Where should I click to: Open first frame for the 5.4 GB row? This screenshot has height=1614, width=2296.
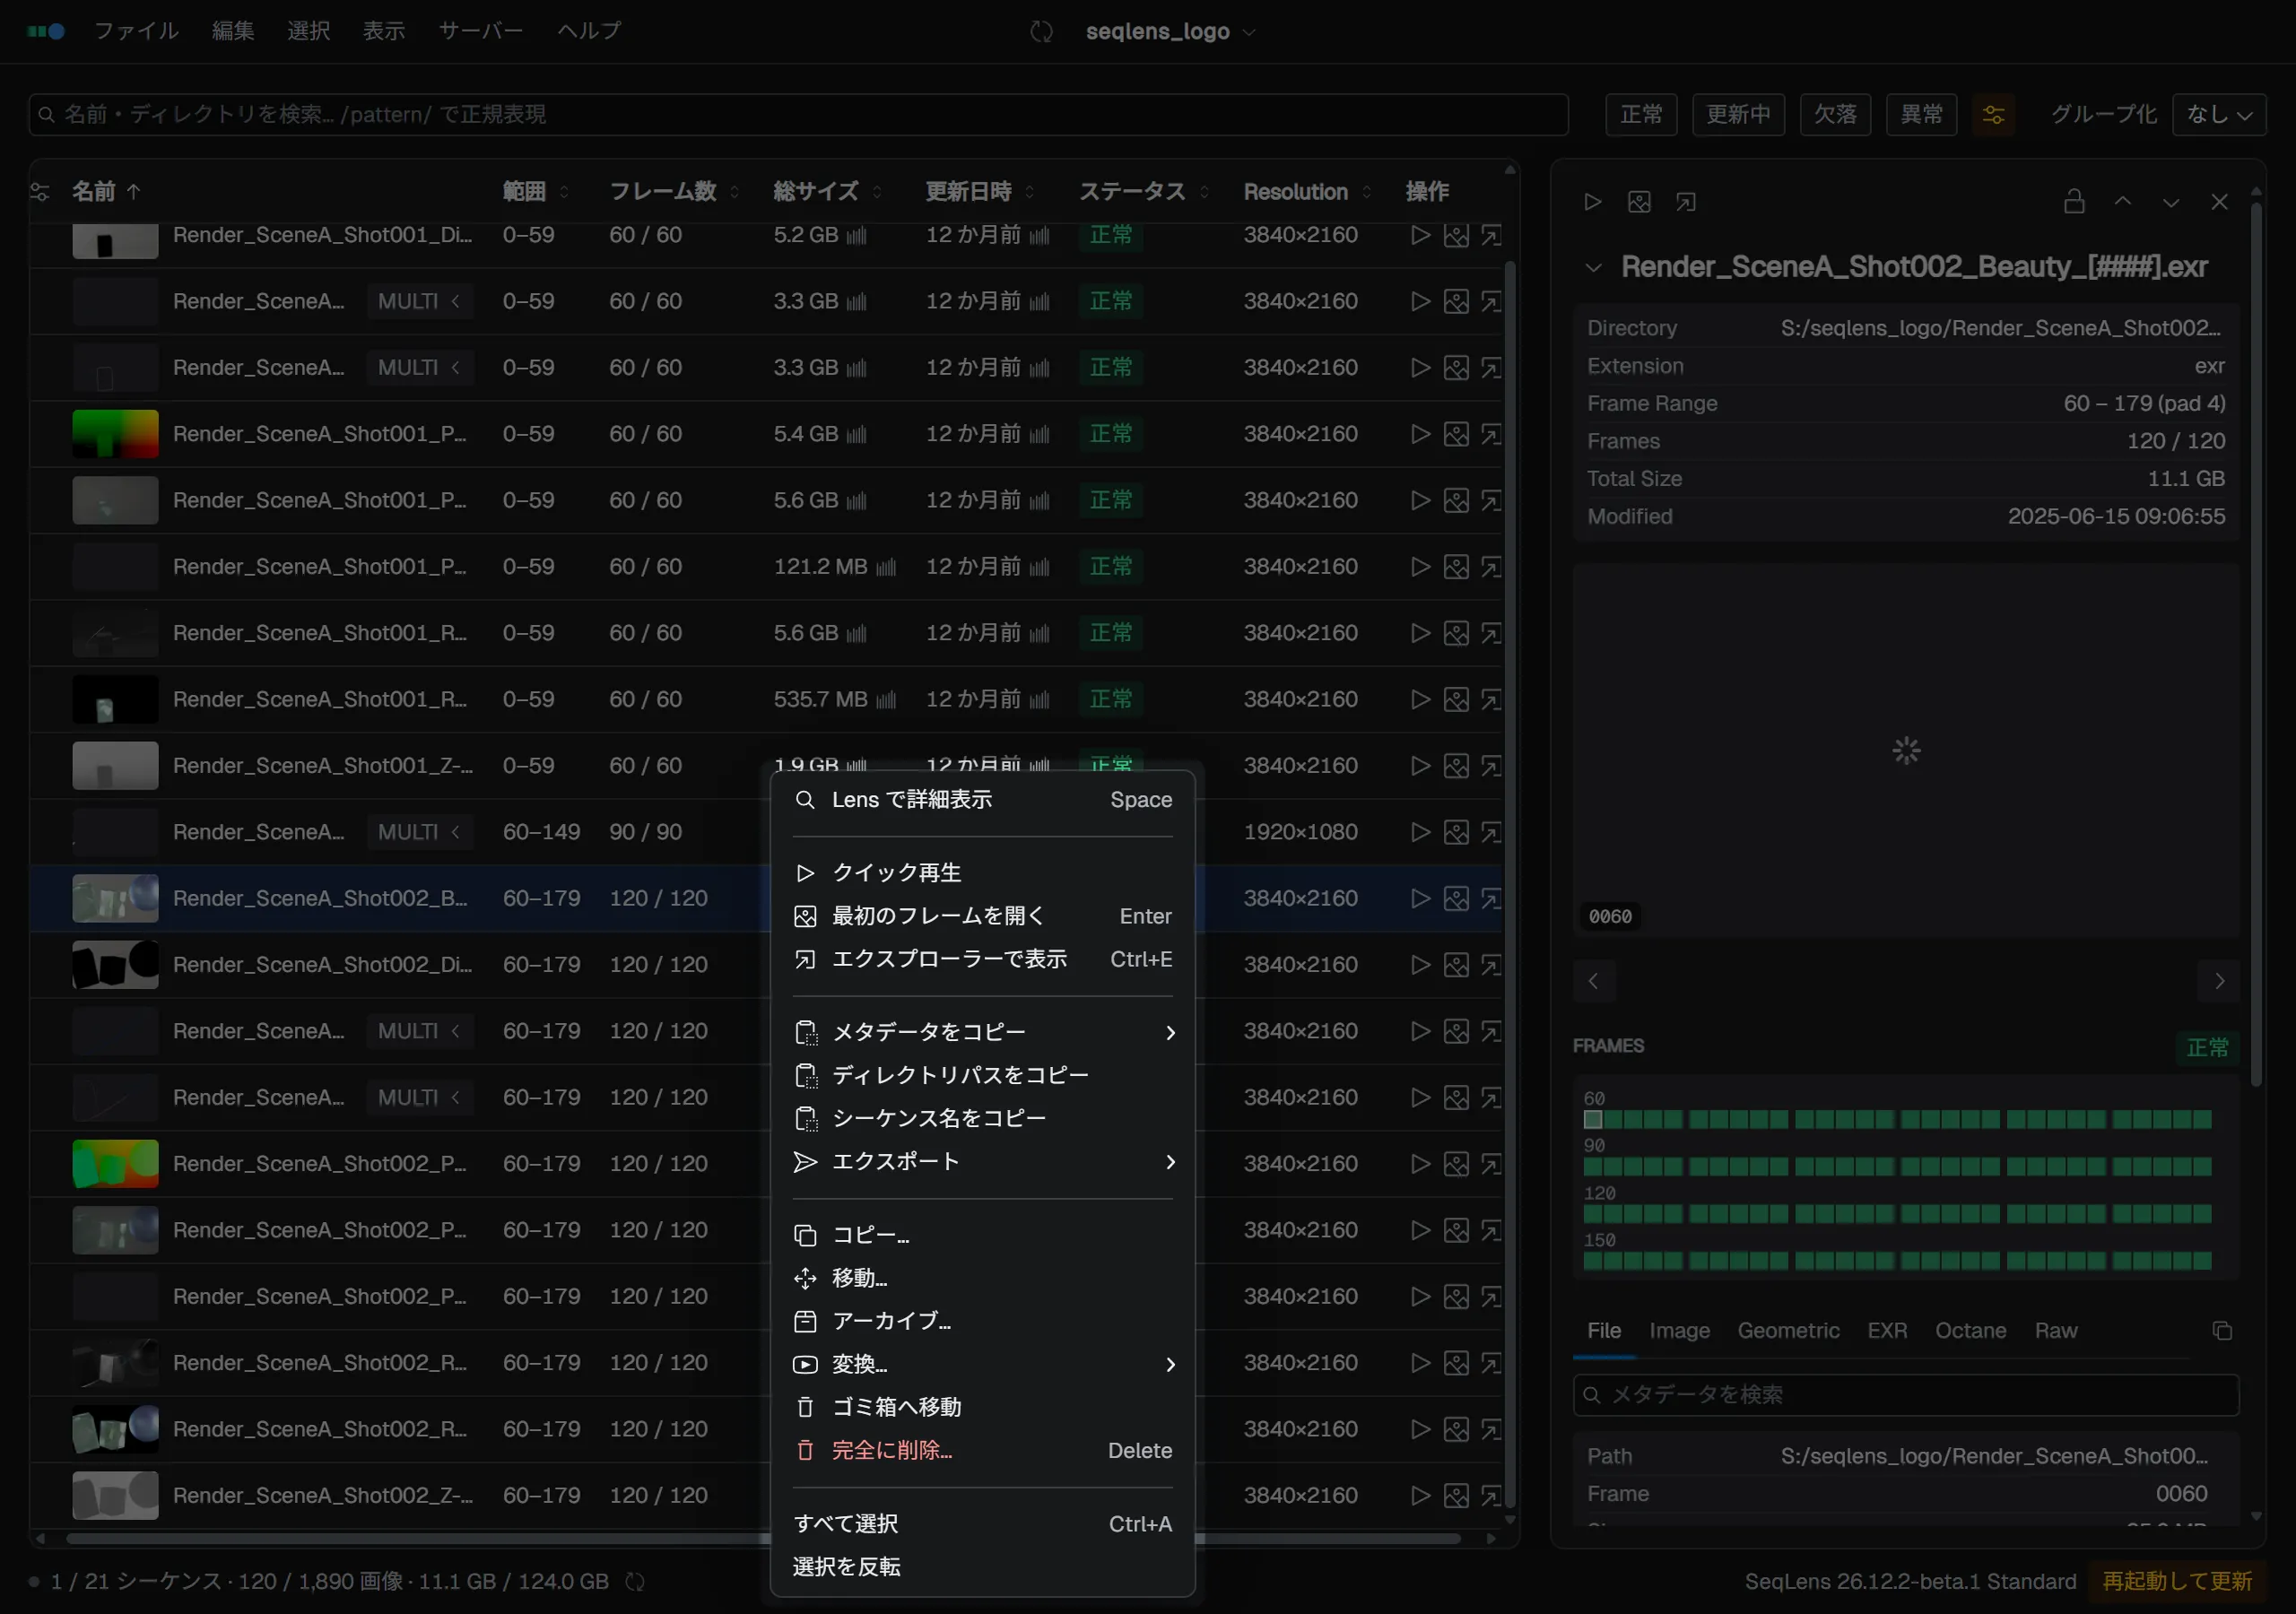coord(1456,434)
